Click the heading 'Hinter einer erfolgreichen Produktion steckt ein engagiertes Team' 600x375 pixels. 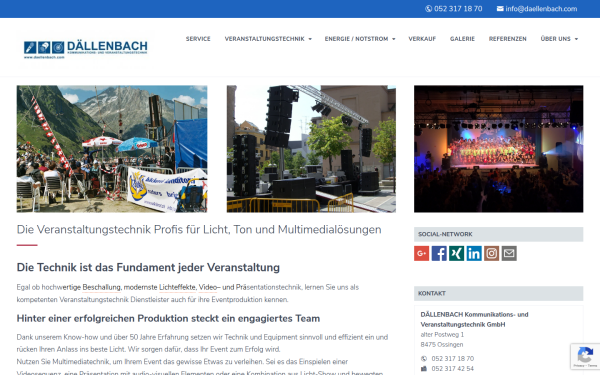click(x=168, y=318)
